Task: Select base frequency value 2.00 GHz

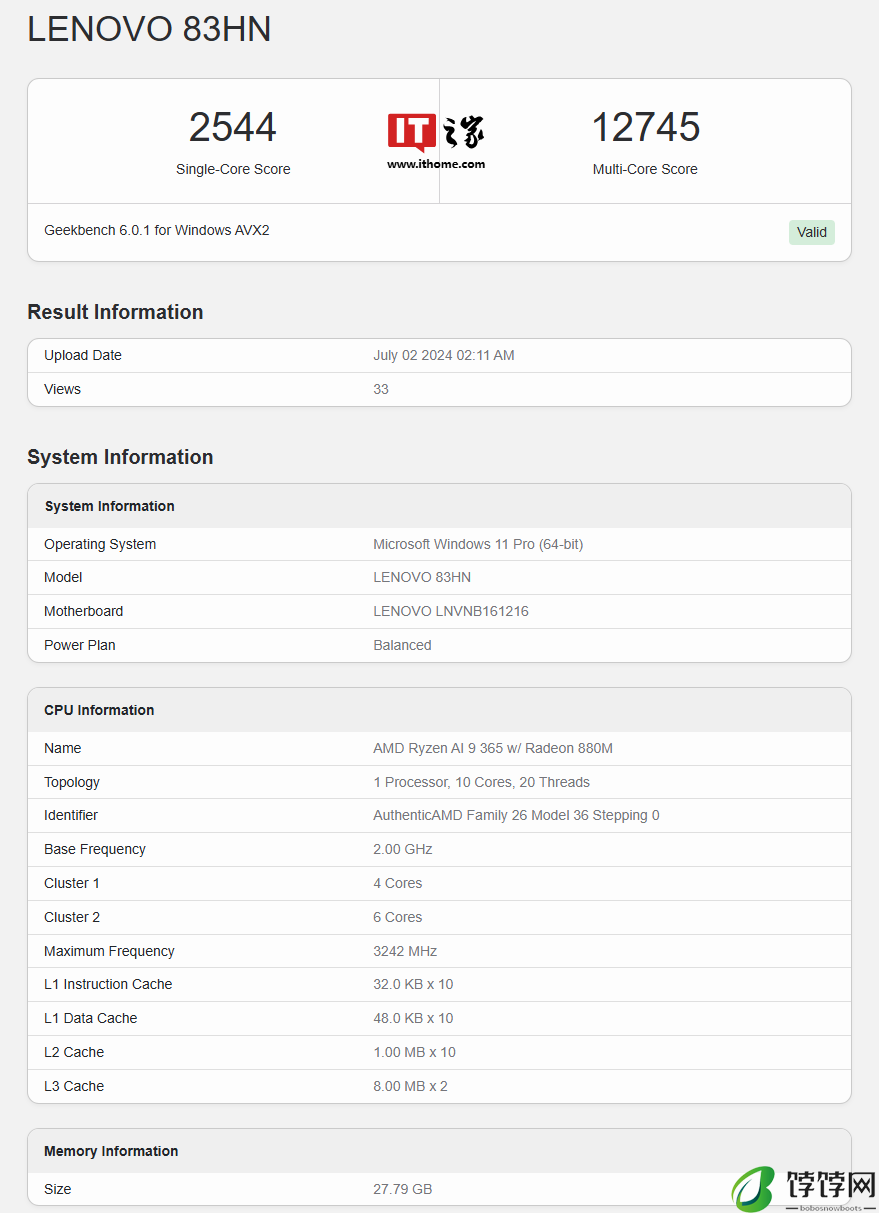Action: [403, 849]
